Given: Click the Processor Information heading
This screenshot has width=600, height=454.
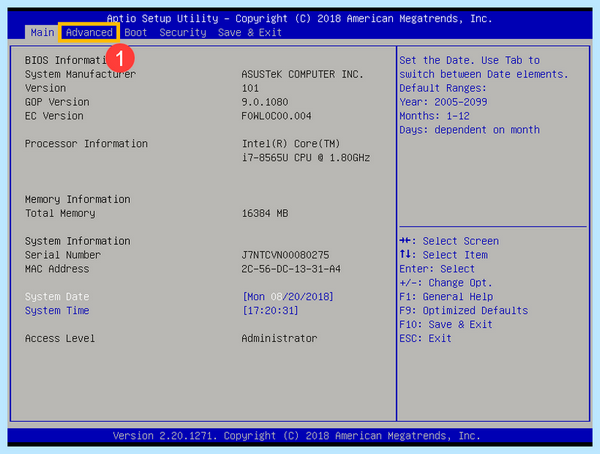Looking at the screenshot, I should [86, 144].
